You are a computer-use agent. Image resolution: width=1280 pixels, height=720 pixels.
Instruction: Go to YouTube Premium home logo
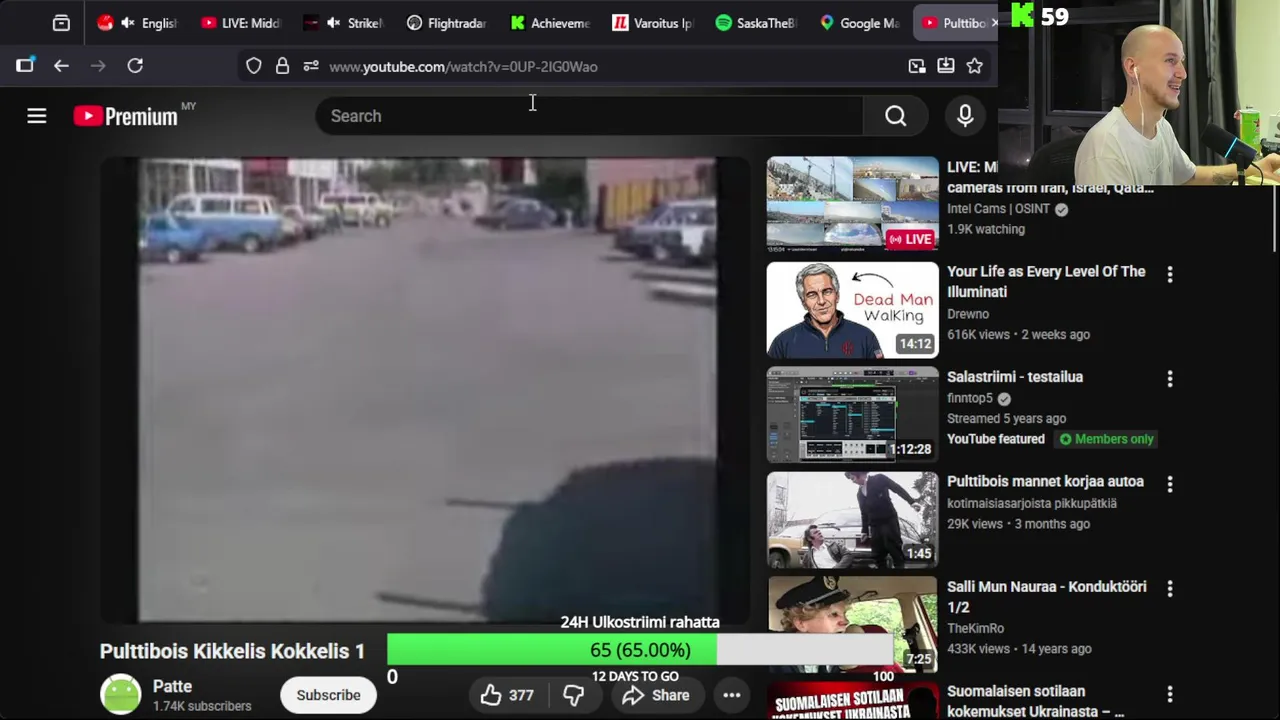click(x=125, y=116)
